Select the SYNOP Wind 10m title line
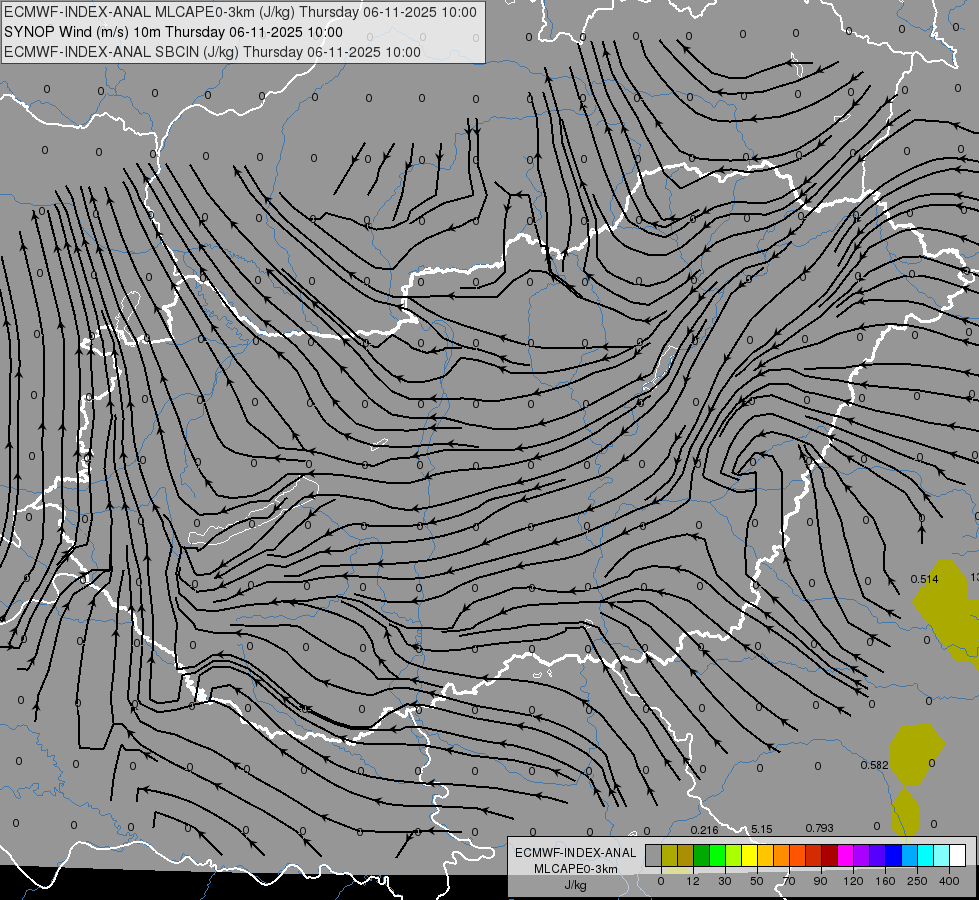979x900 pixels. coord(174,32)
